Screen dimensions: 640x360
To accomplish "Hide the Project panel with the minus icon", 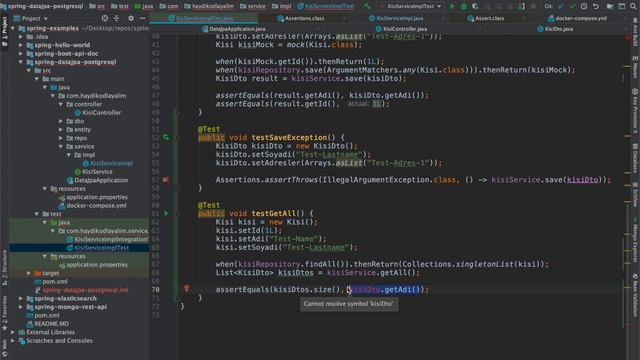I will pyautogui.click(x=142, y=18).
